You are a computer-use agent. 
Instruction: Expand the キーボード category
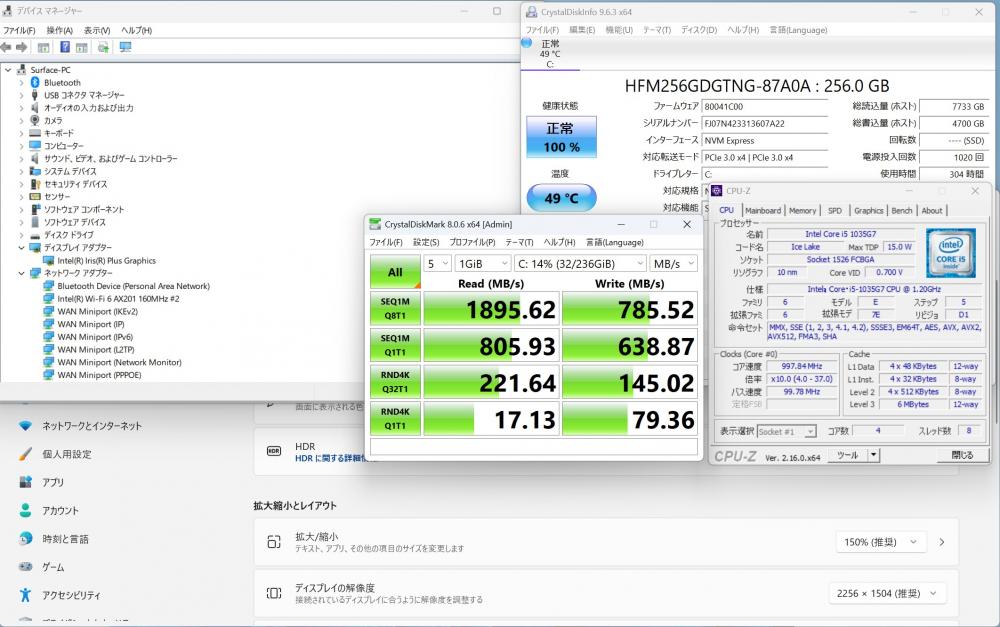pos(21,133)
